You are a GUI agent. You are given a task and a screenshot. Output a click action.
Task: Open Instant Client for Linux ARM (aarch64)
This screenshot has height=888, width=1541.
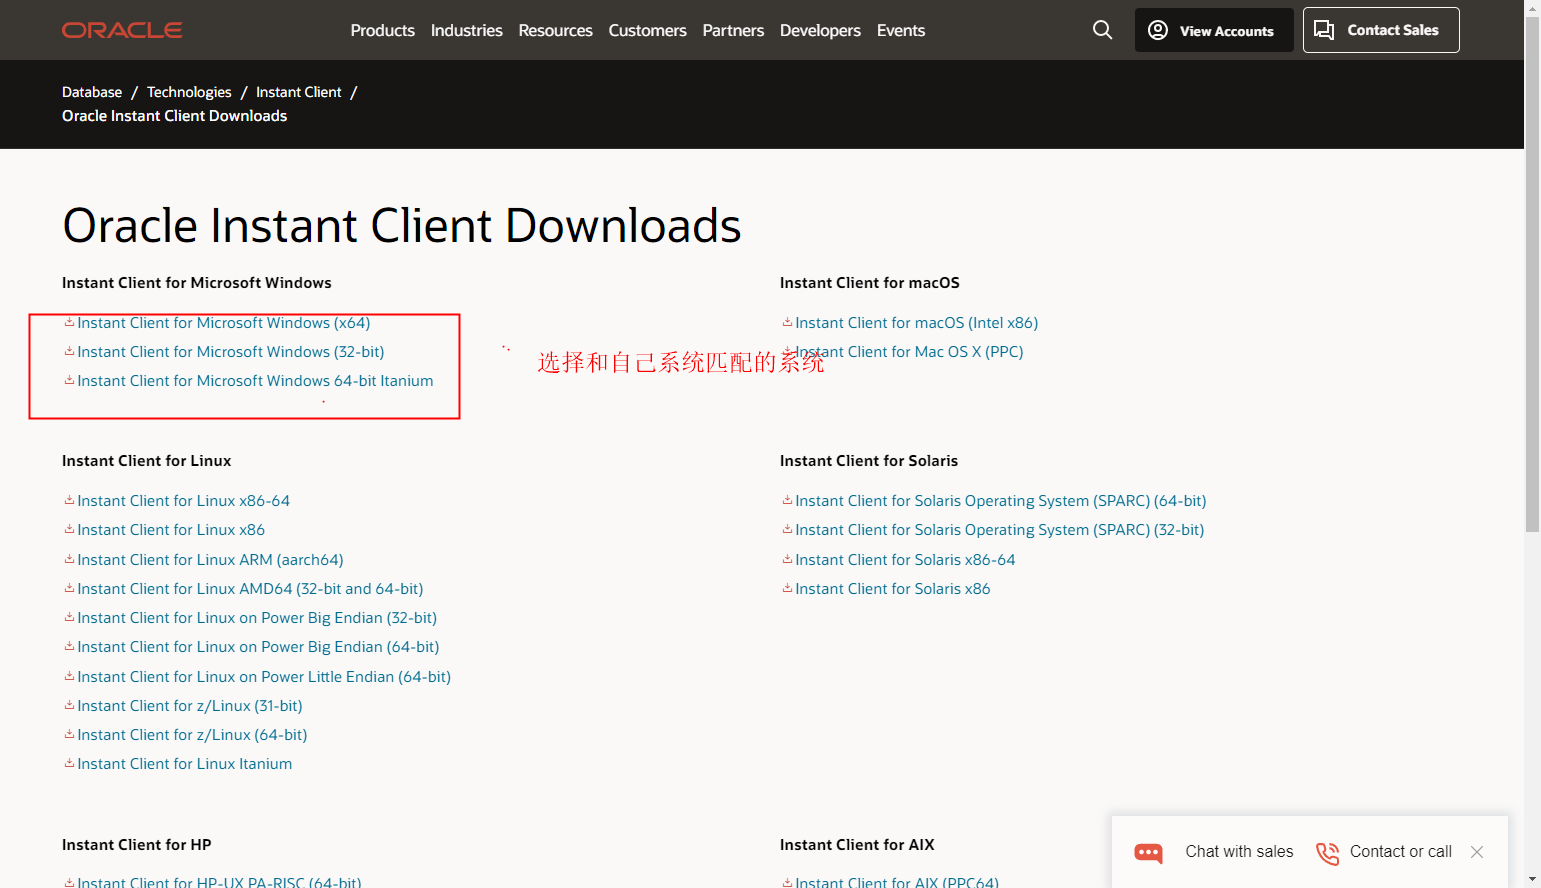pos(210,560)
